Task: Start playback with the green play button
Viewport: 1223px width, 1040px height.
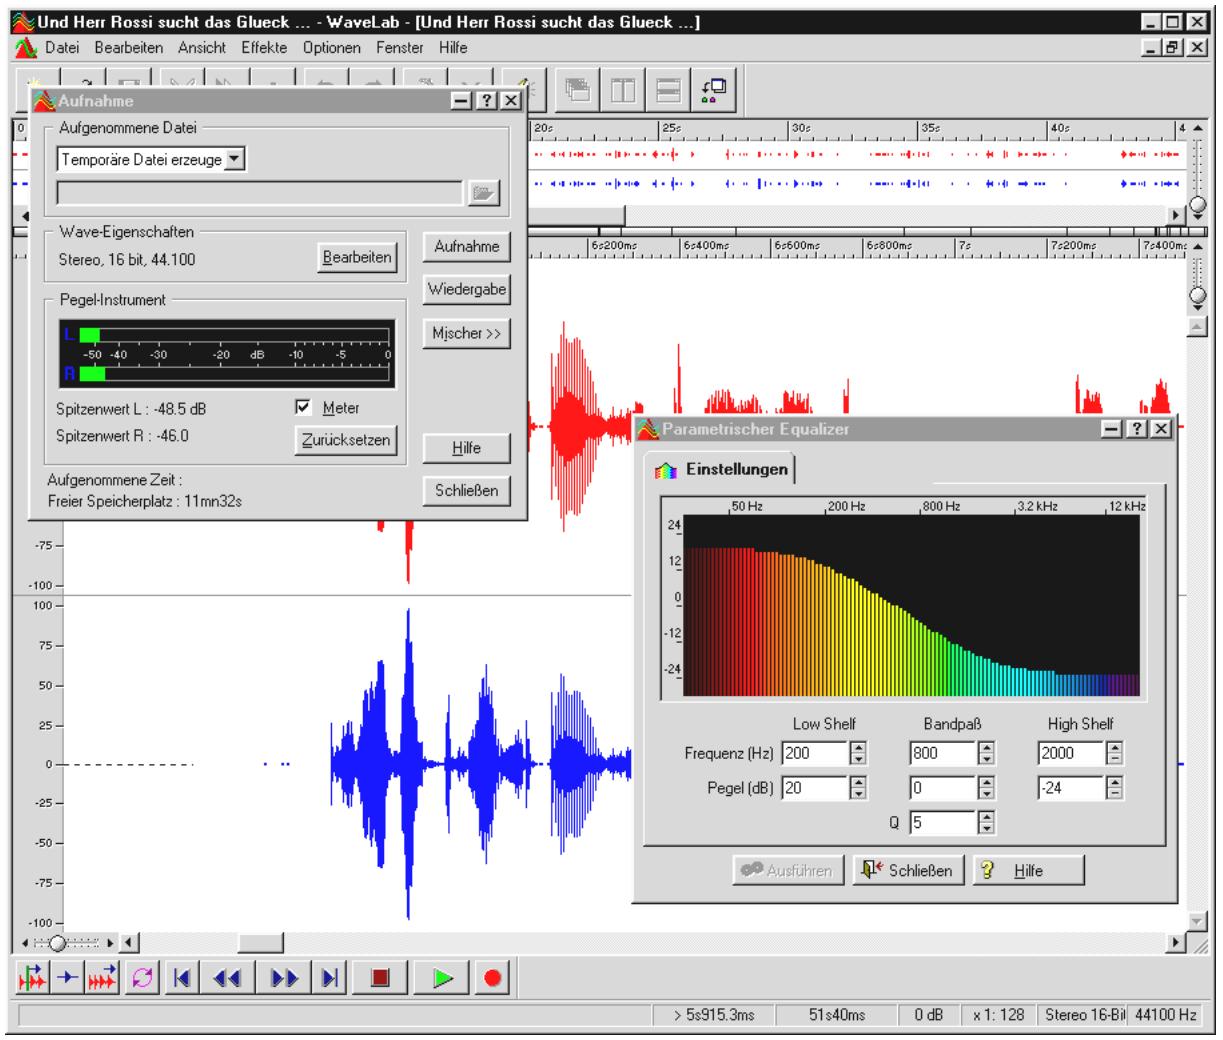Action: click(442, 977)
